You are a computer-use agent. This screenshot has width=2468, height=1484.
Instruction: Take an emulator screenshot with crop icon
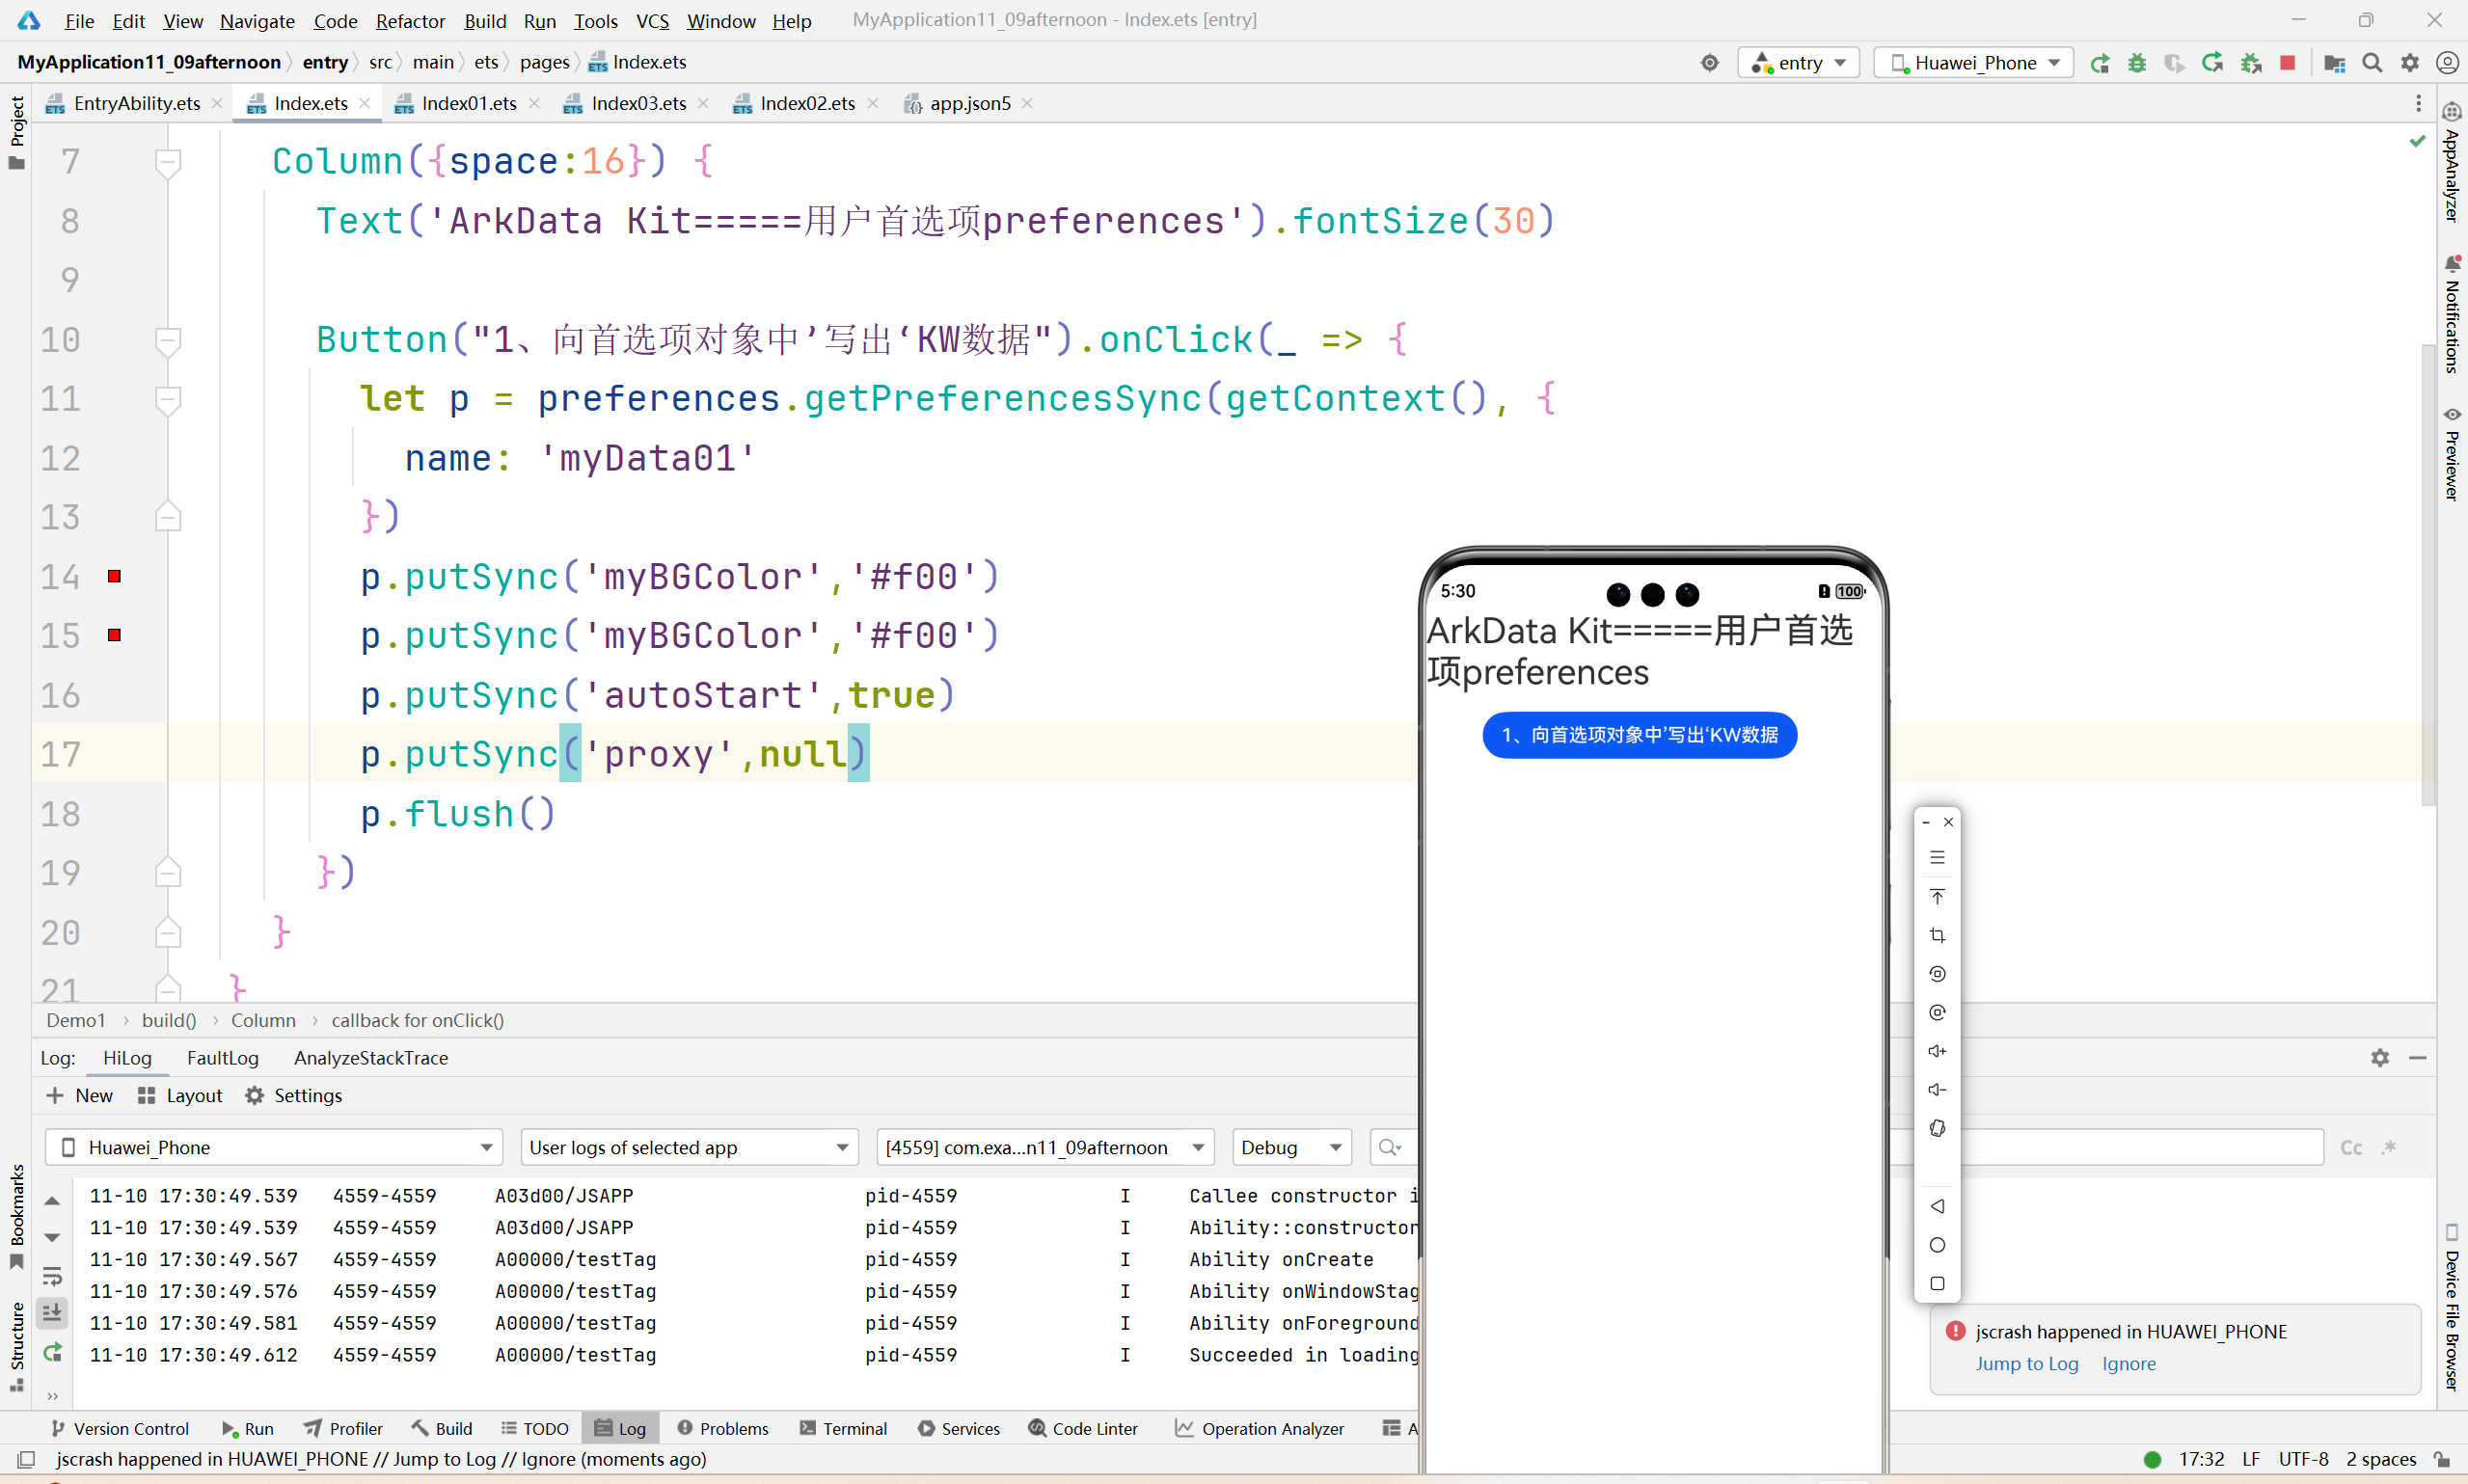(x=1937, y=935)
